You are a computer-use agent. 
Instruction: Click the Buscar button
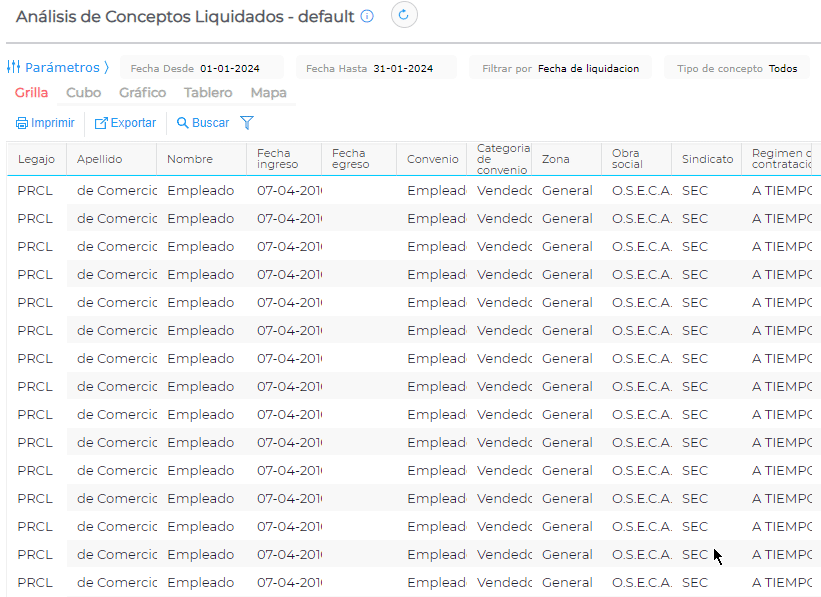[x=203, y=123]
